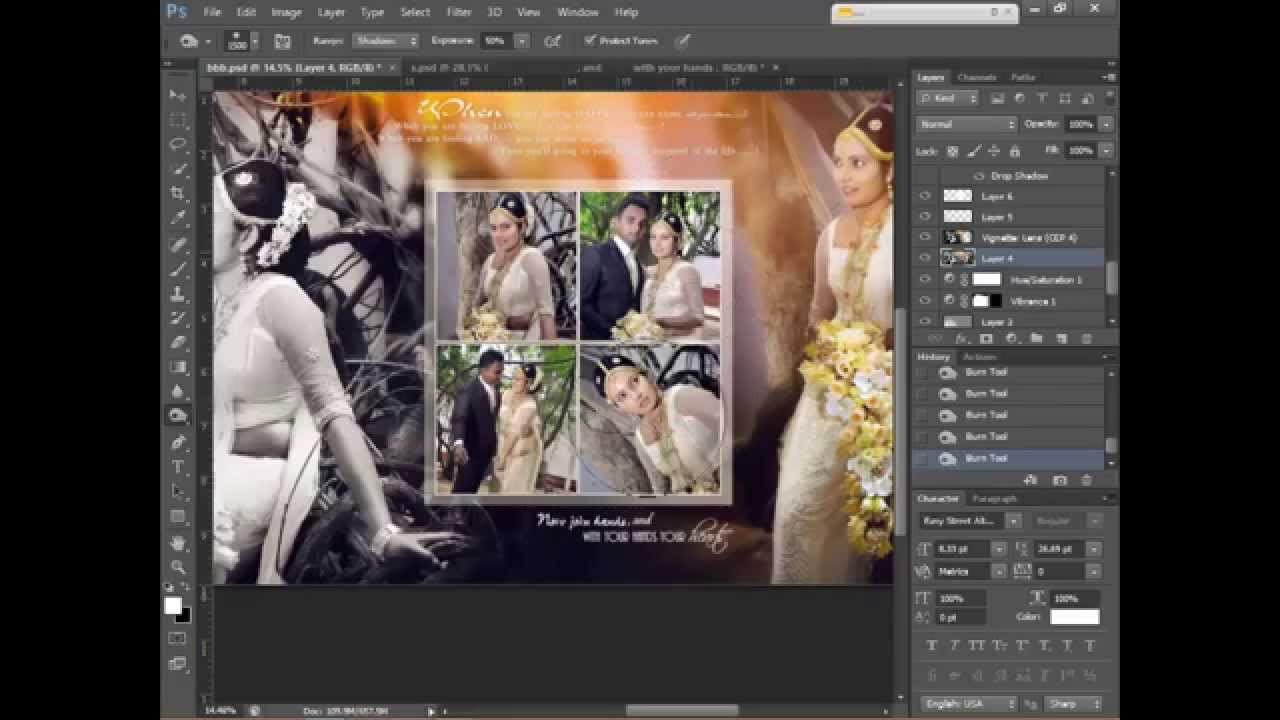
Task: Create new adjustment layer icon
Action: click(1011, 339)
